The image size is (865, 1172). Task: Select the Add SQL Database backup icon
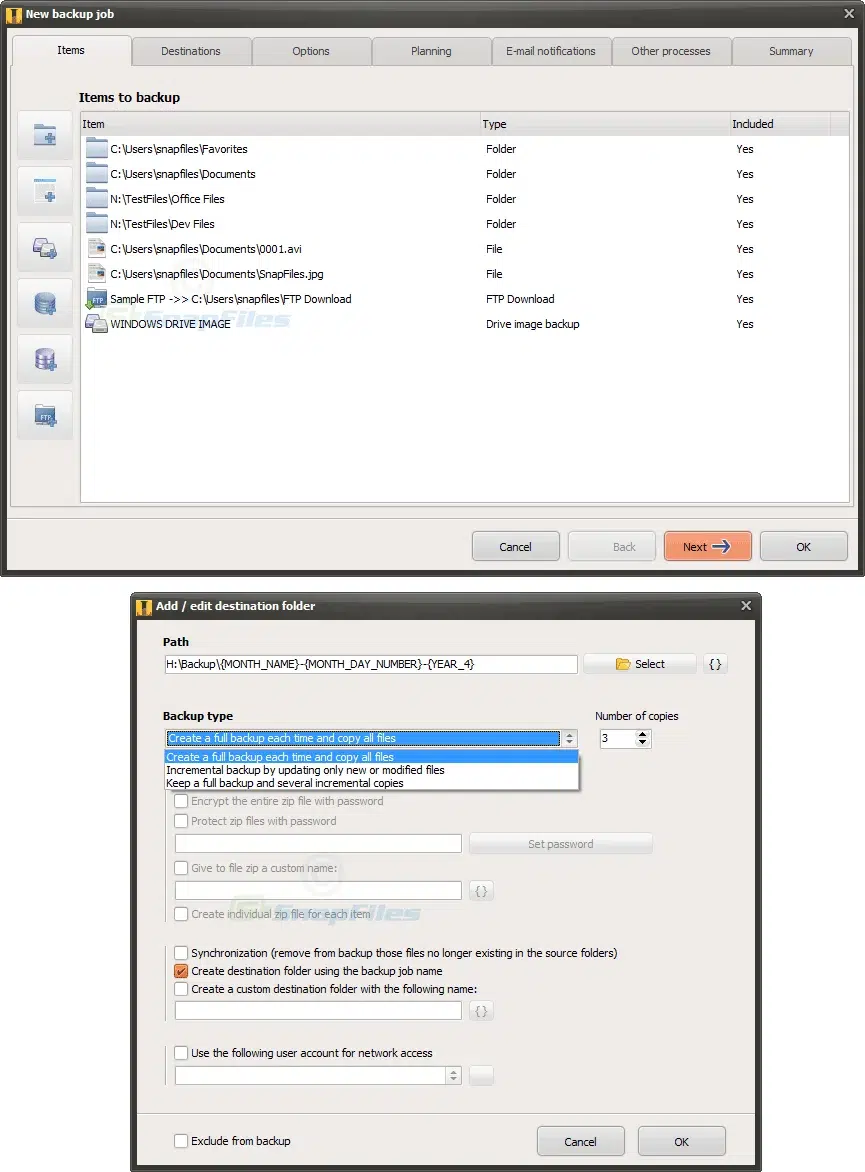[45, 304]
